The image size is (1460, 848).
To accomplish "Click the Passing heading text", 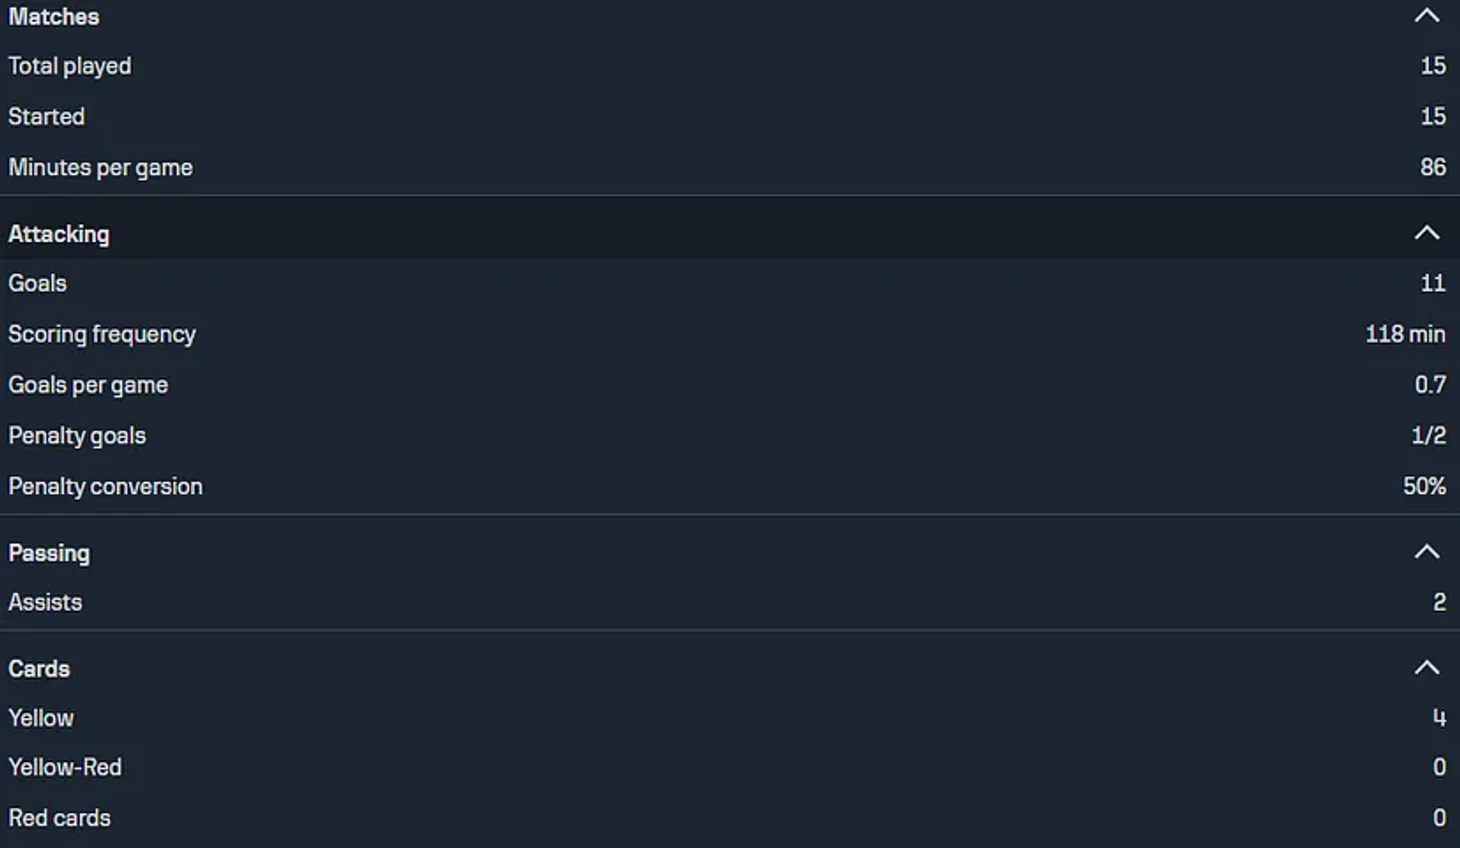I will point(49,553).
